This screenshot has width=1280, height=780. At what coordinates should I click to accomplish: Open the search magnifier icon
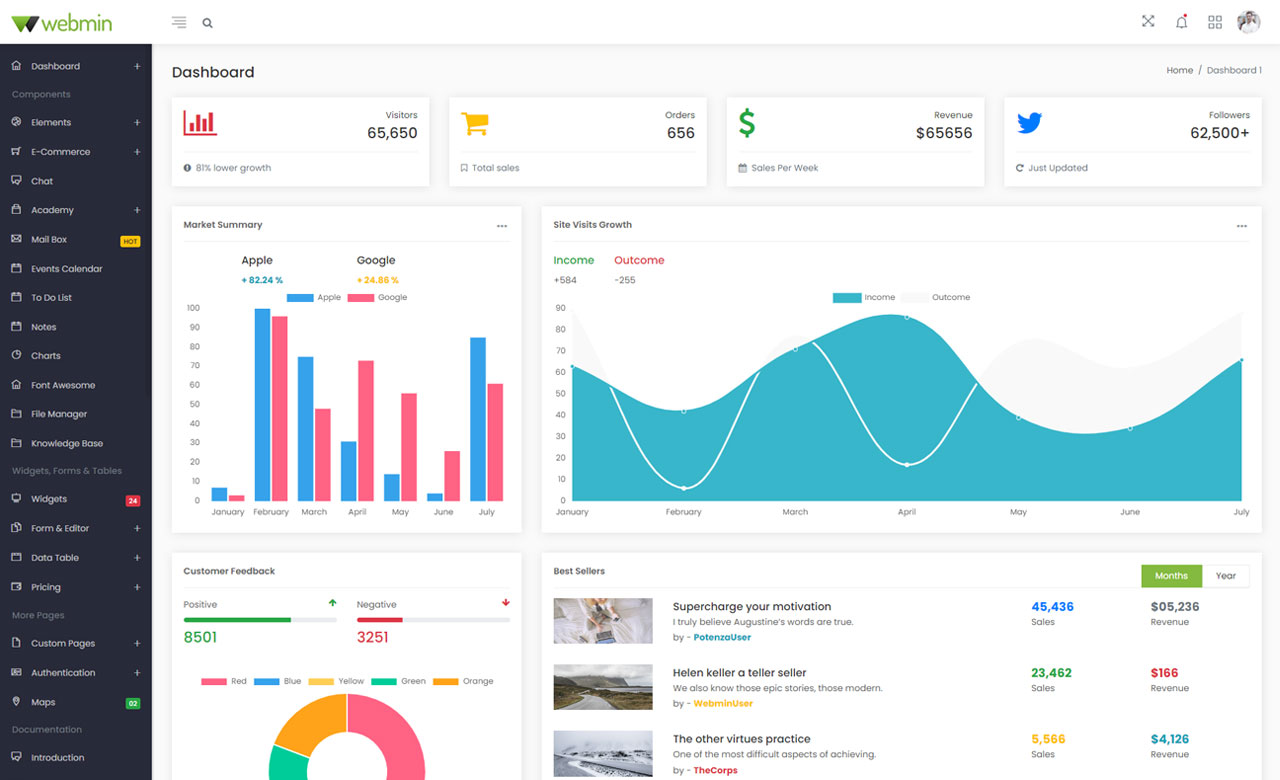[208, 22]
